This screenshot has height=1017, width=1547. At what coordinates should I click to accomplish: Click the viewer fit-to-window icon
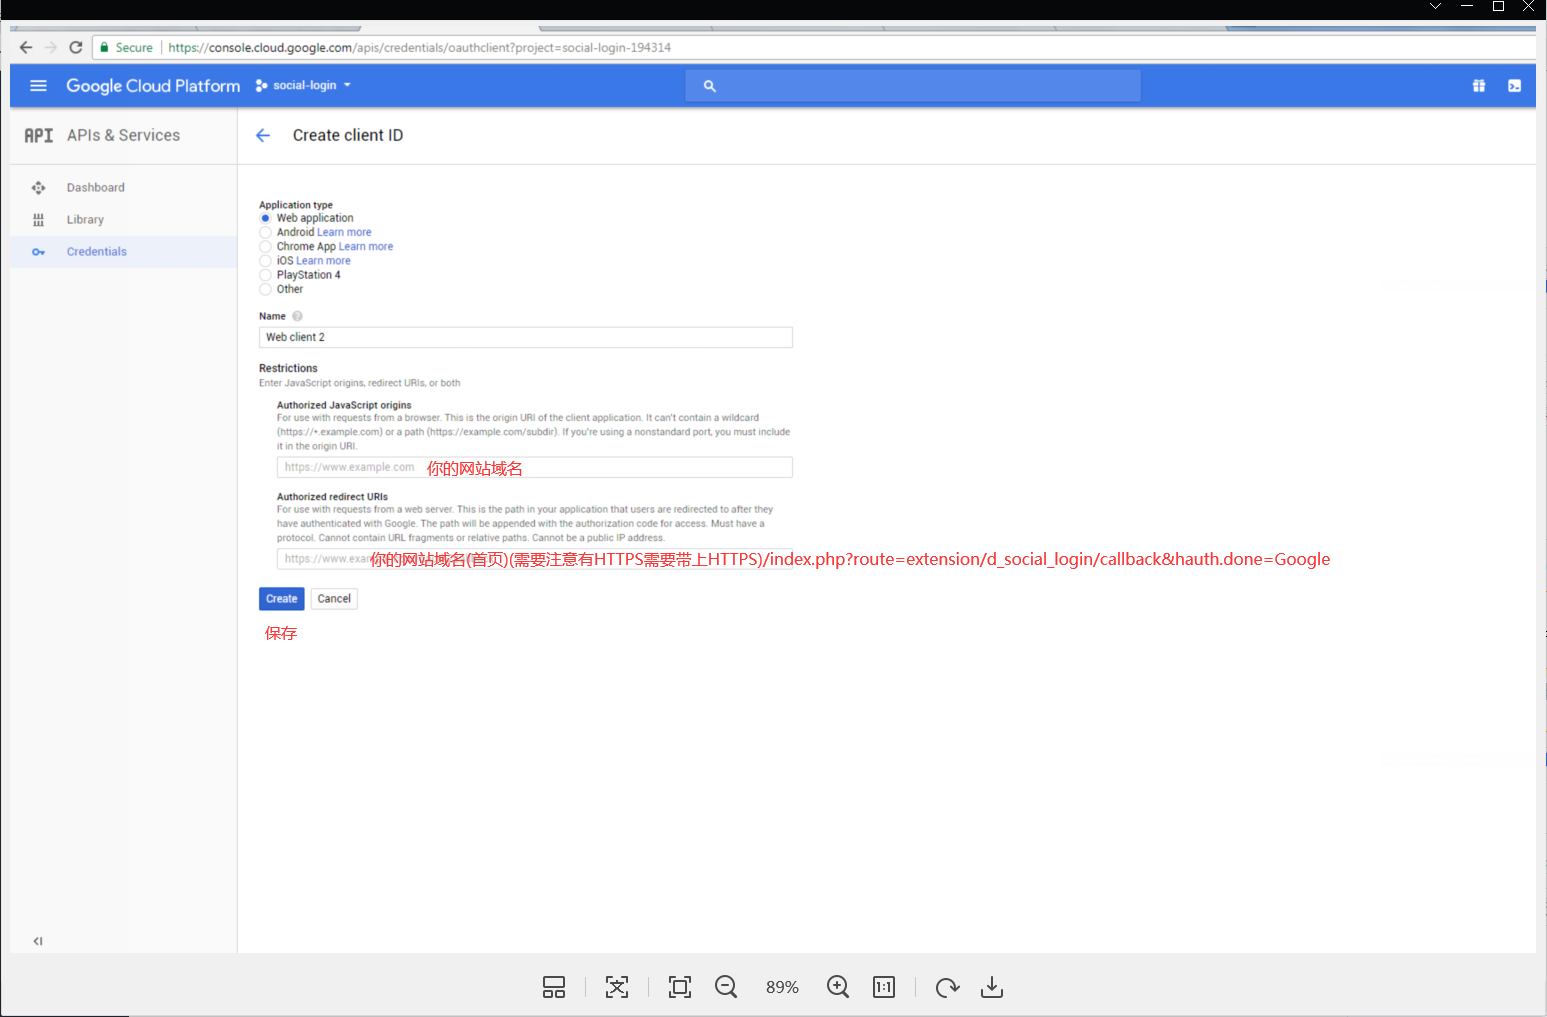(x=617, y=987)
